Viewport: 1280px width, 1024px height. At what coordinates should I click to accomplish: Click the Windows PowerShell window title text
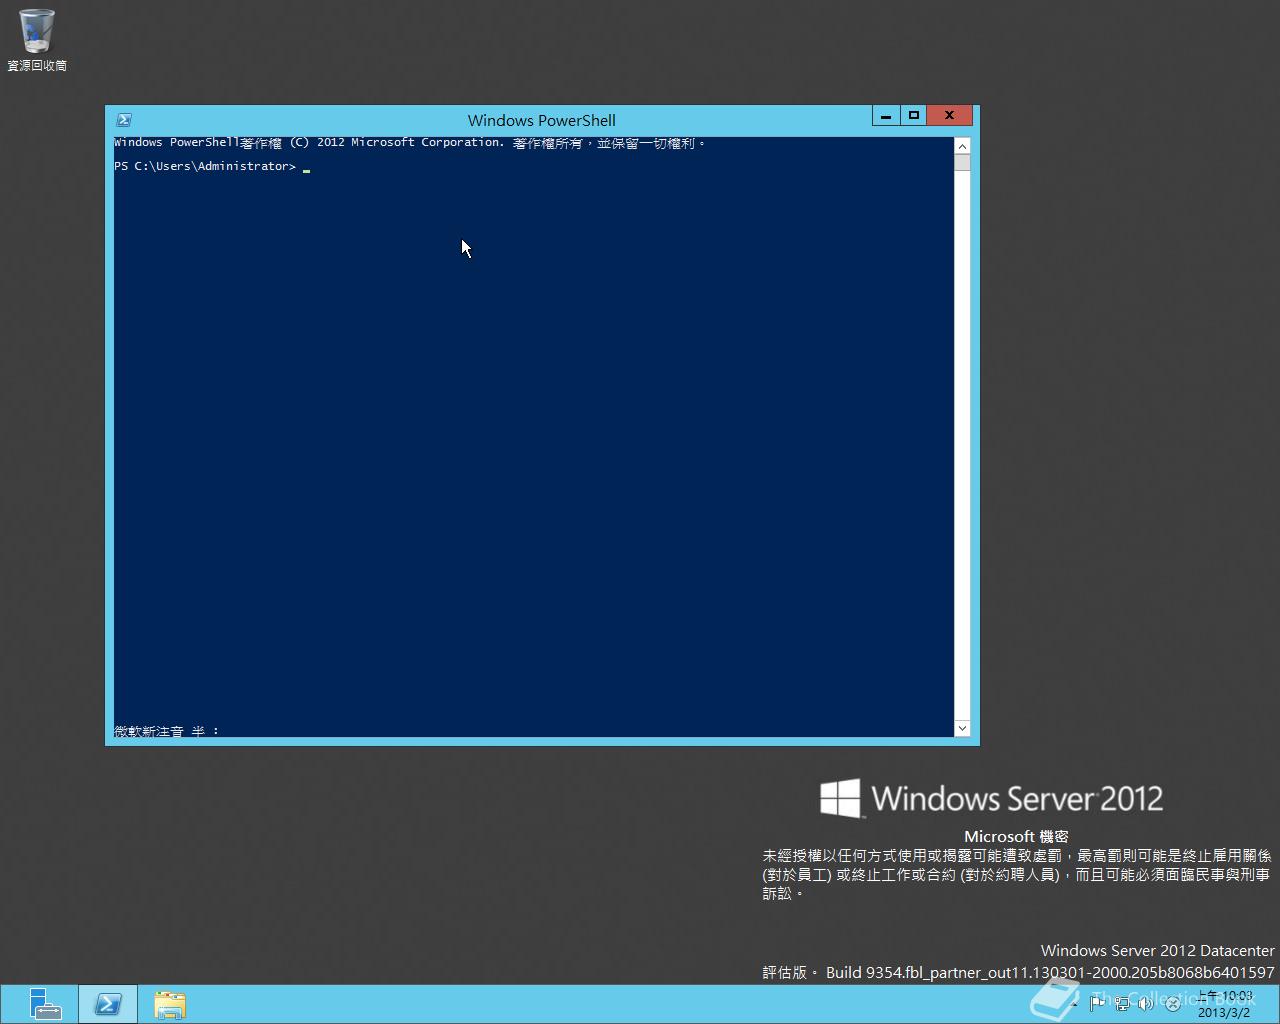point(541,120)
